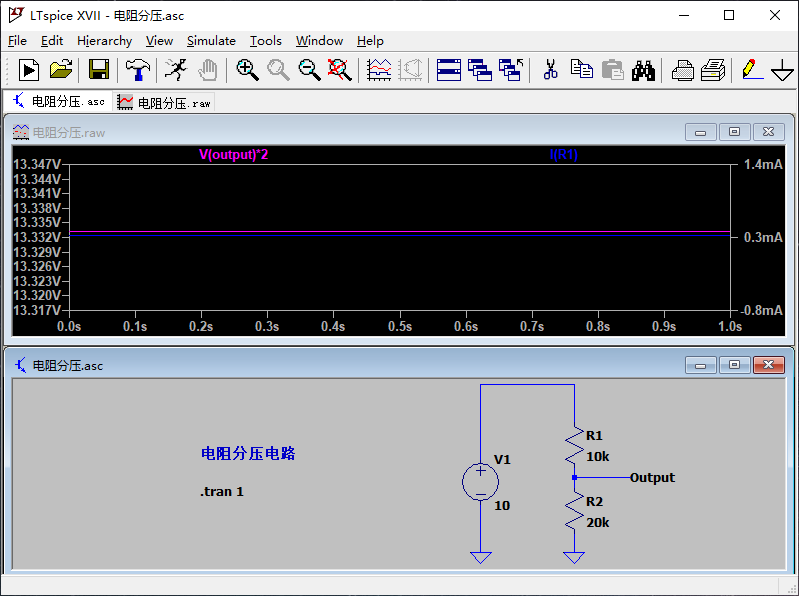Tile windows horizontally using the toolbar icon

pyautogui.click(x=449, y=69)
